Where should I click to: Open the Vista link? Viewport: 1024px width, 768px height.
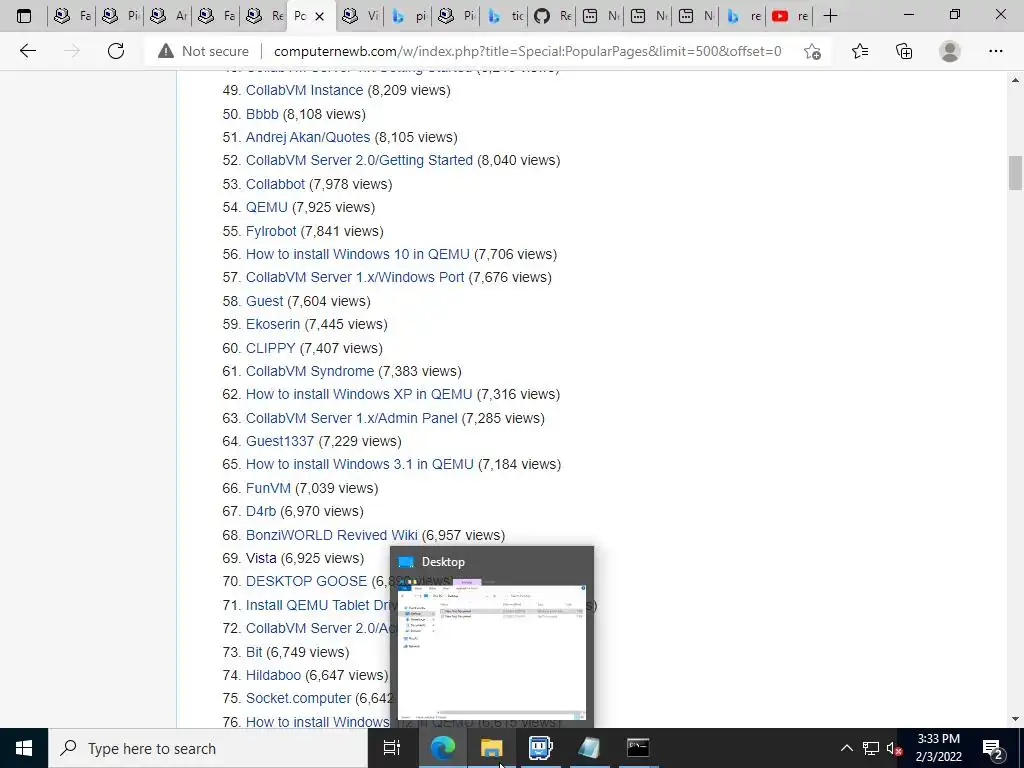(261, 558)
